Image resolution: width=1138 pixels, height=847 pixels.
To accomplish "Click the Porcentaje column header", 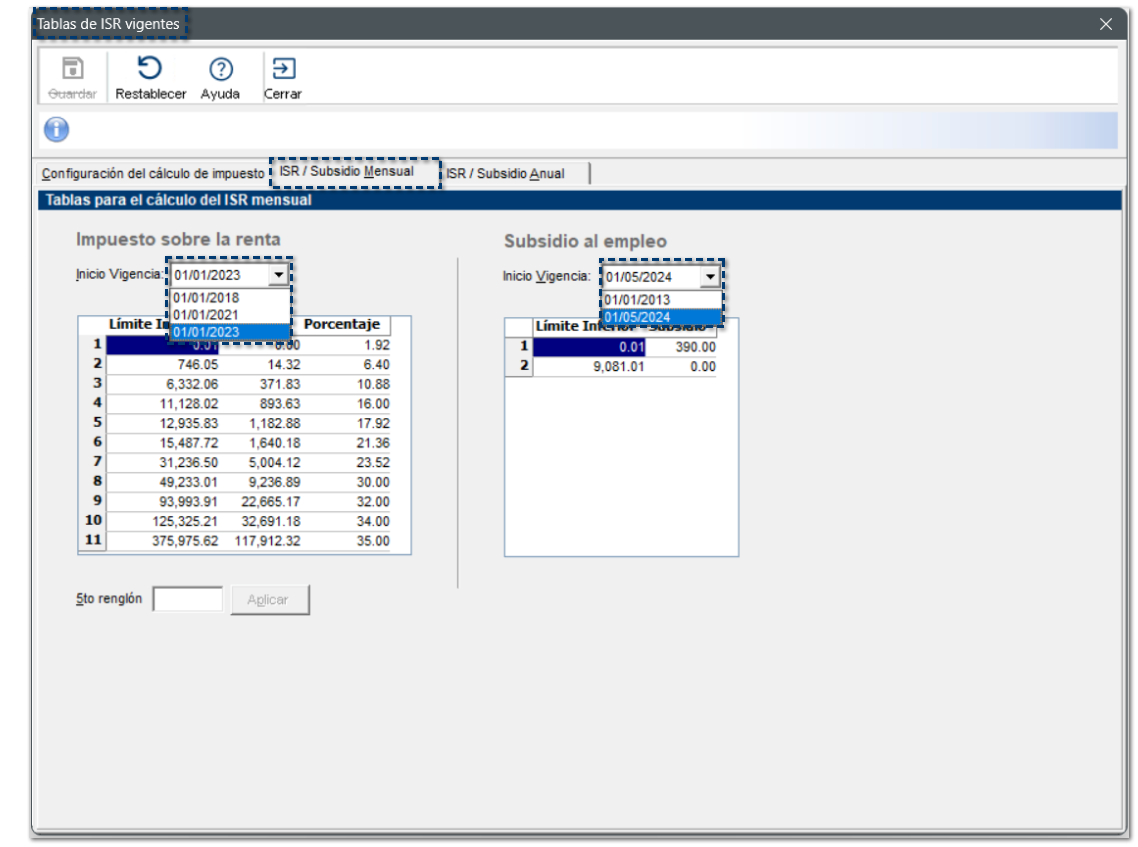I will (x=342, y=325).
